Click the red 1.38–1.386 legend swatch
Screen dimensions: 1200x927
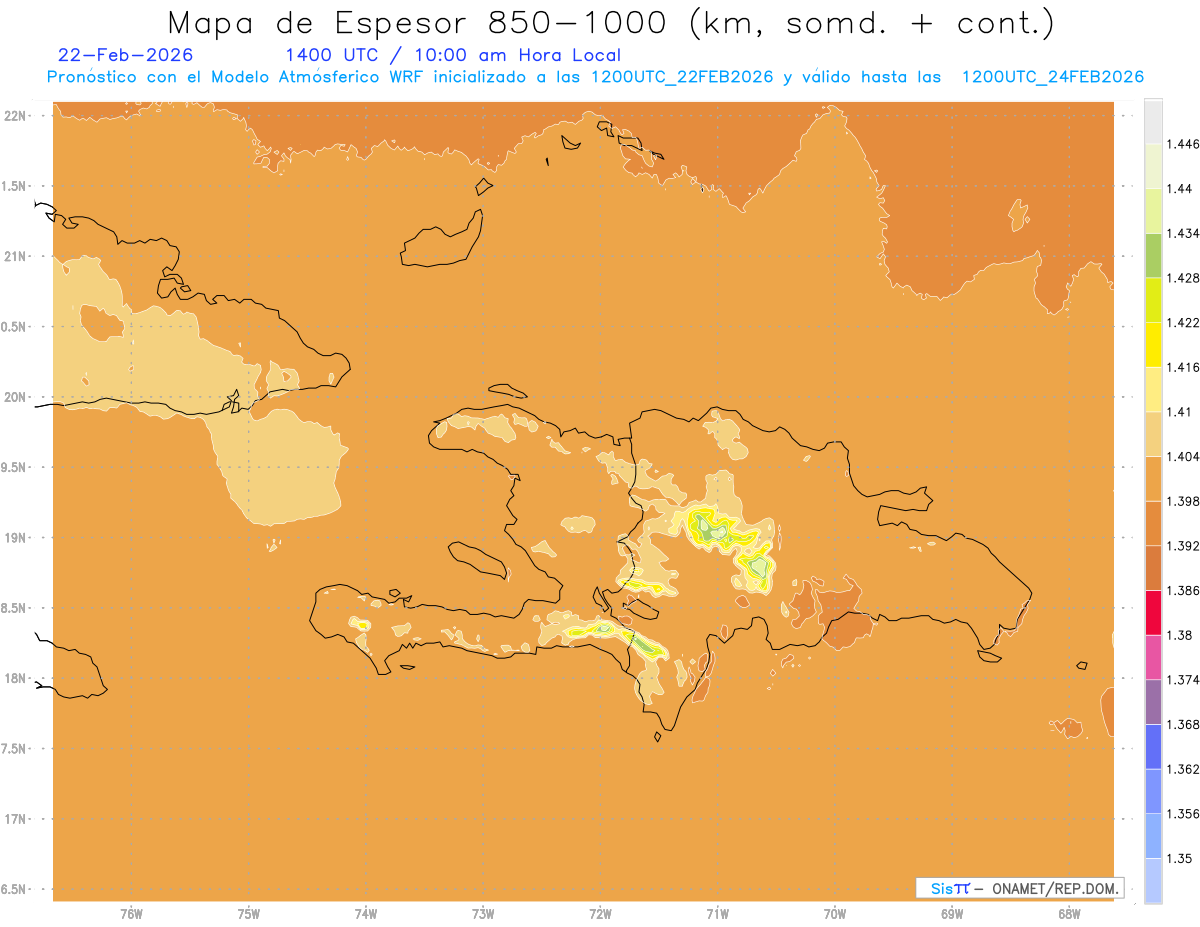tap(1153, 612)
